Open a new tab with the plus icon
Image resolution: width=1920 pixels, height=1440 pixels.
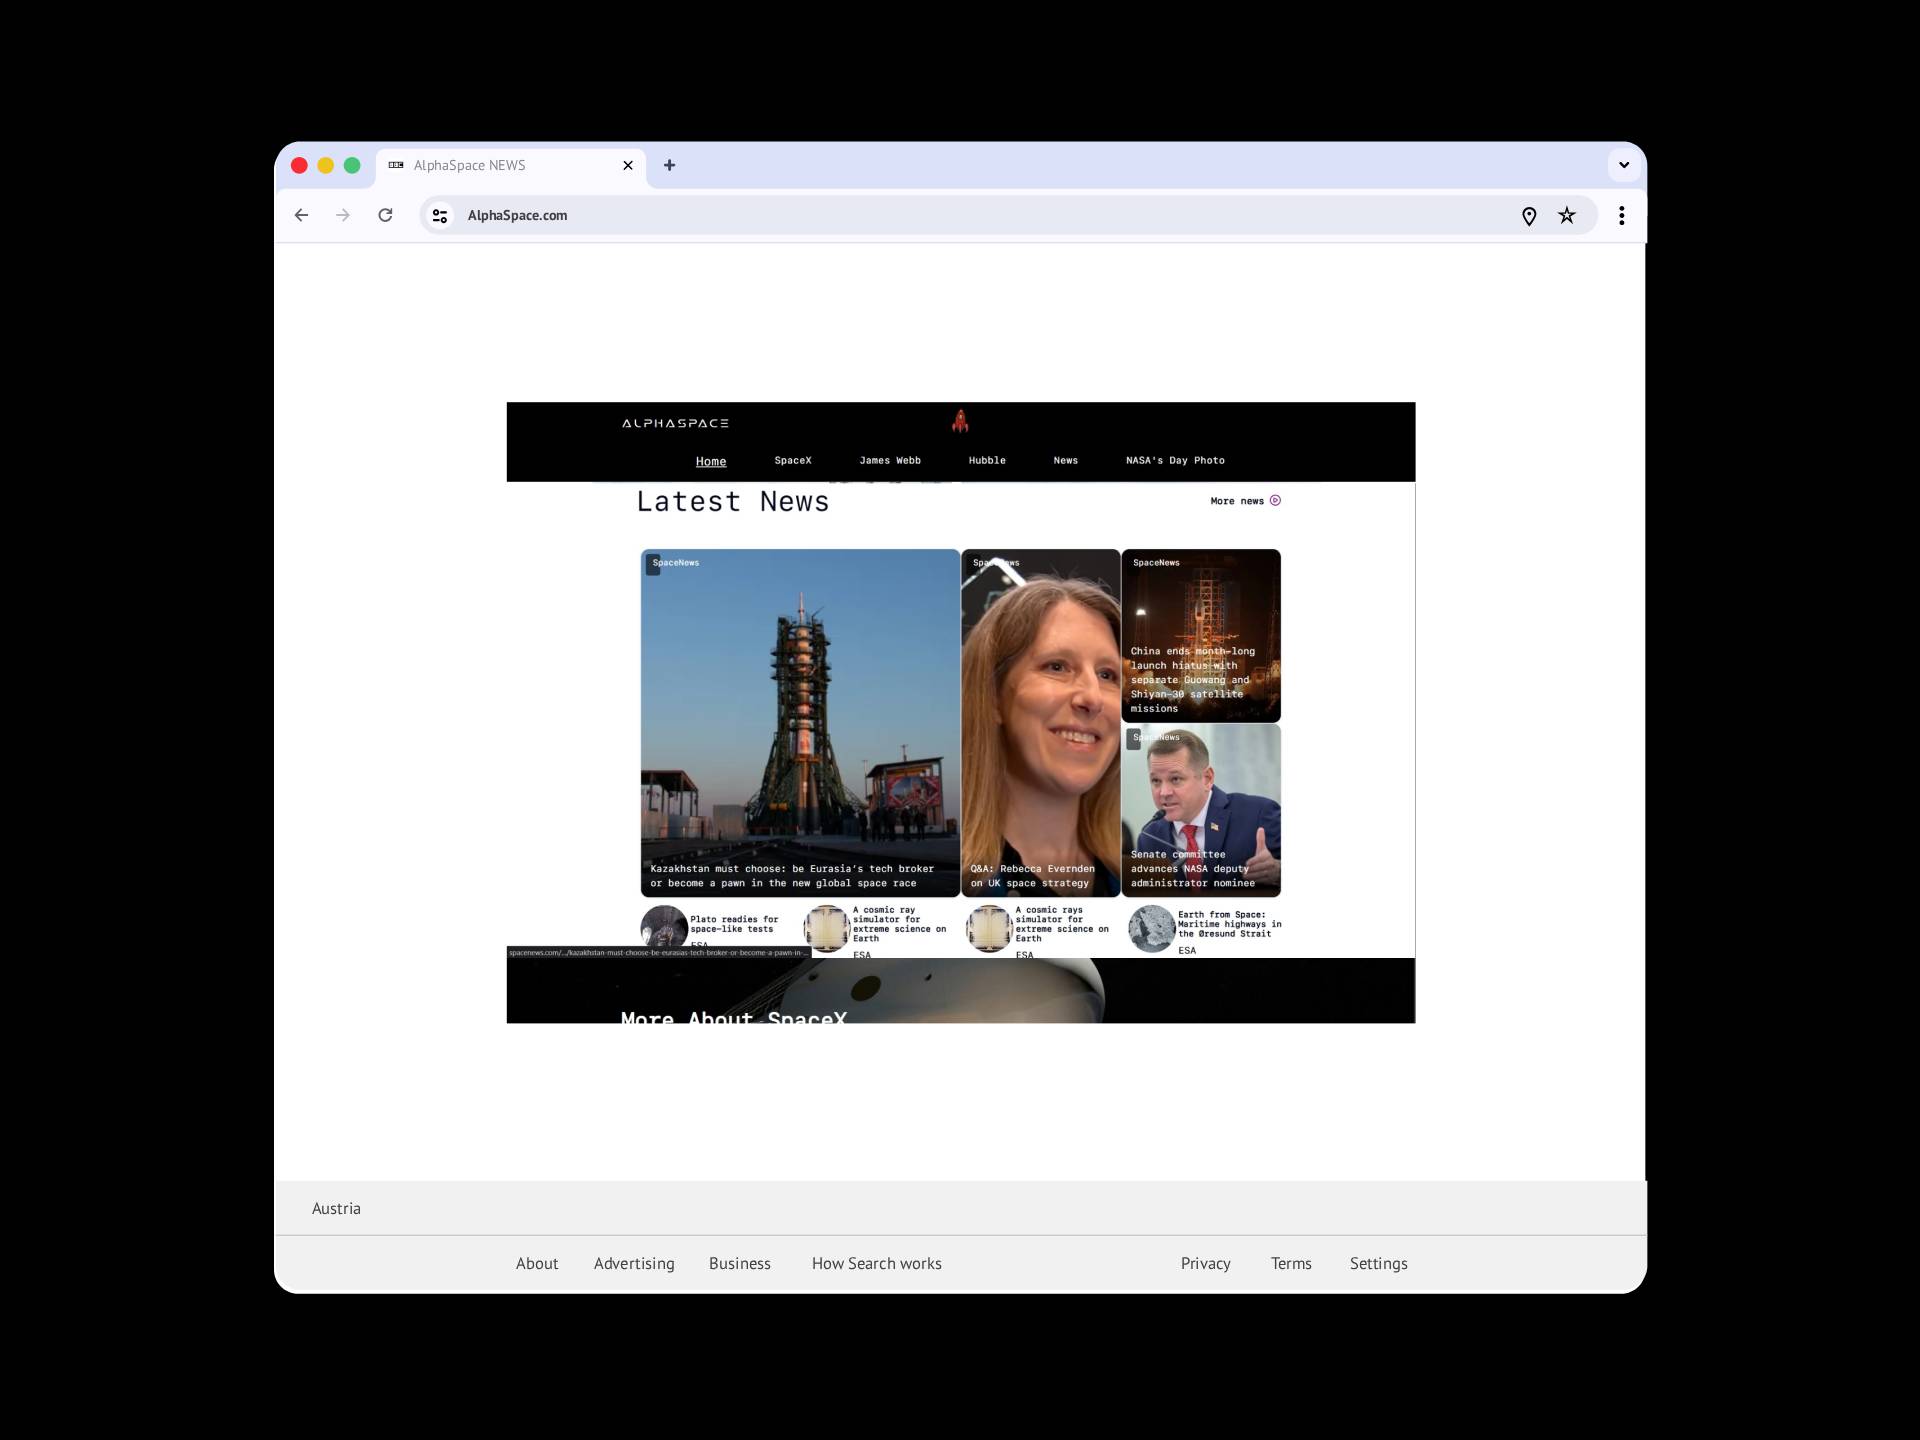pyautogui.click(x=669, y=165)
